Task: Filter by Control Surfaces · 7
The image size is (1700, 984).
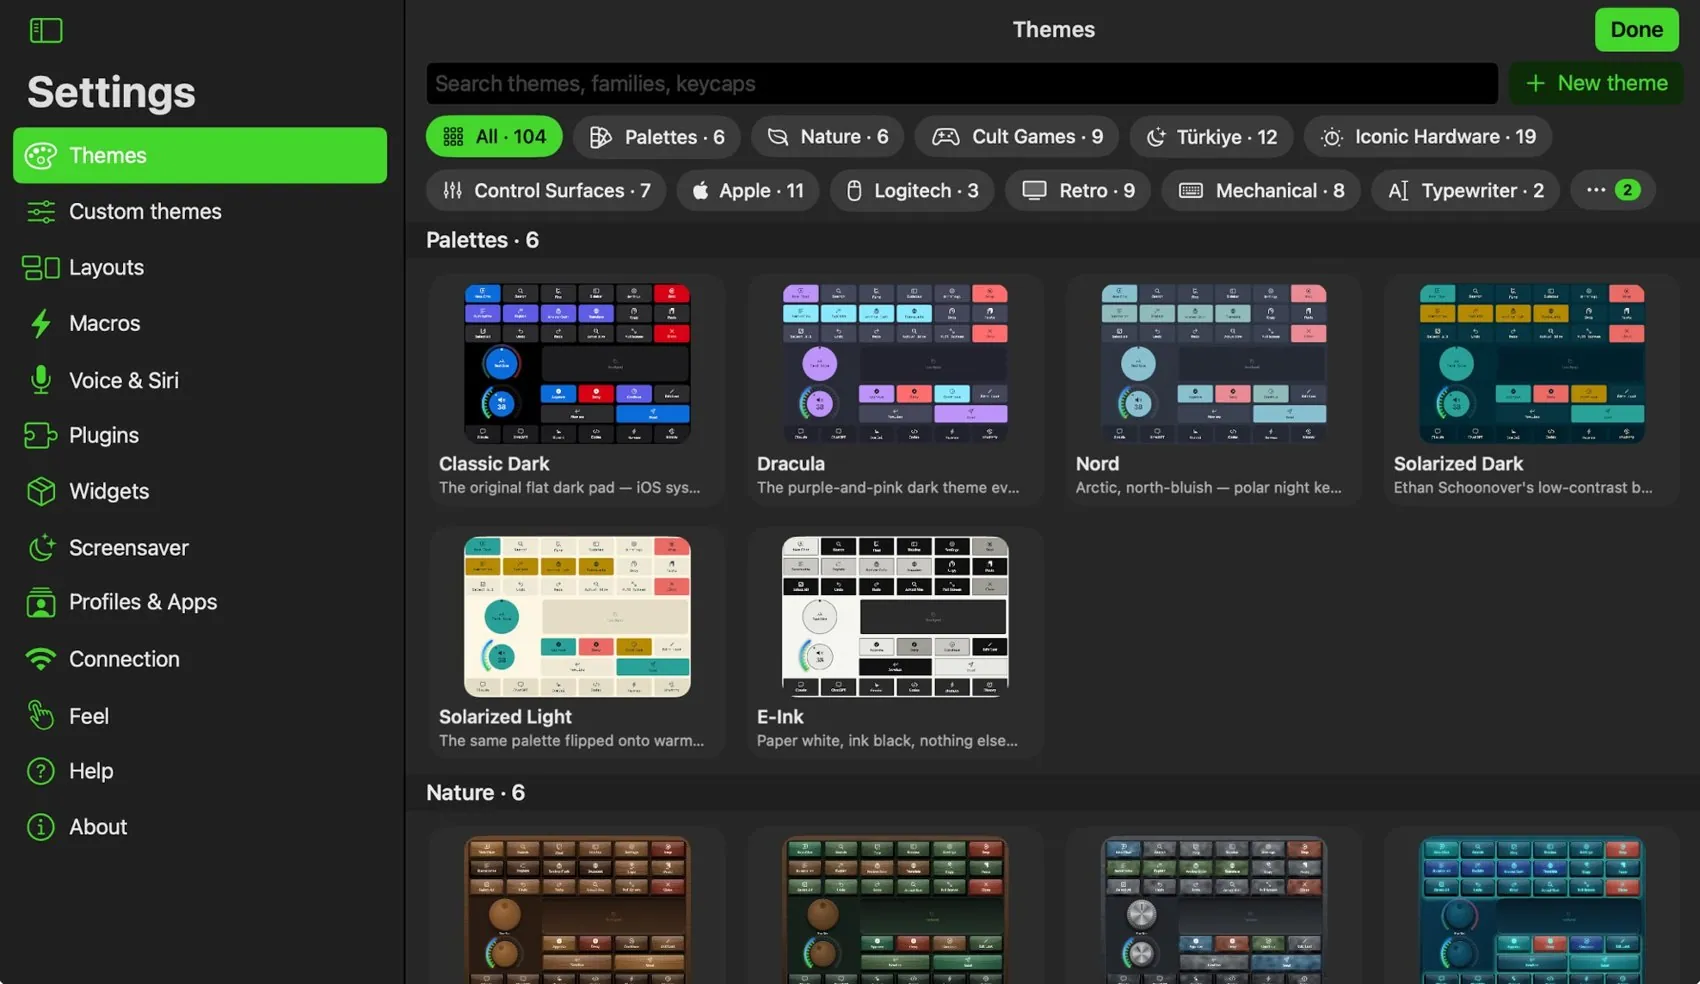Action: click(546, 190)
